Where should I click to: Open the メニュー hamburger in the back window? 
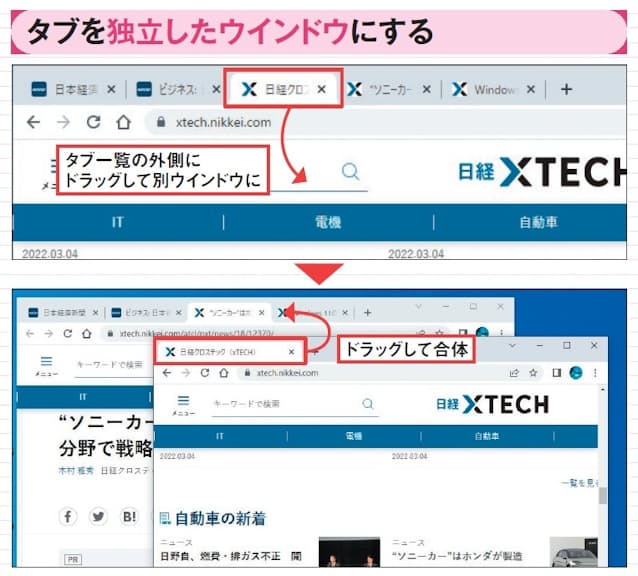click(x=46, y=365)
